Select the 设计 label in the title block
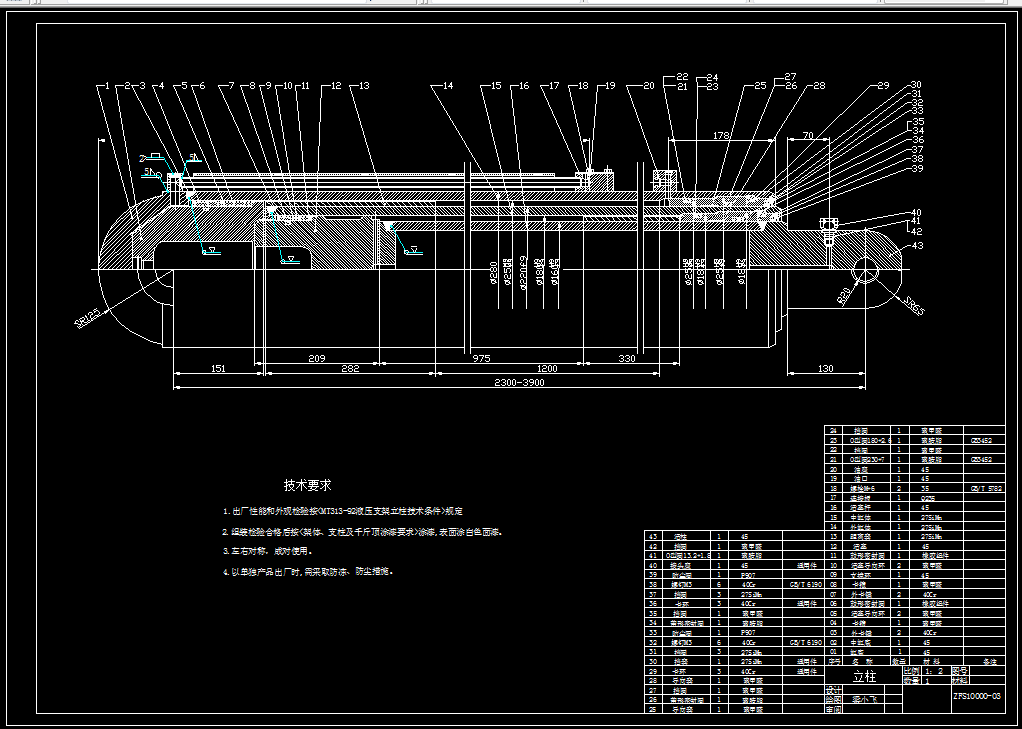Screen dimensions: 1022x729 (834, 690)
